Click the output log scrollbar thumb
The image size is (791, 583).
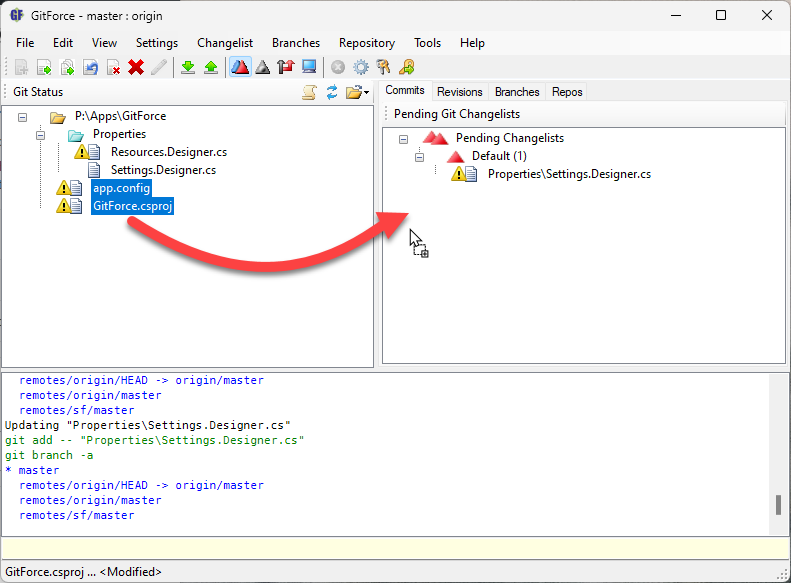tap(778, 505)
